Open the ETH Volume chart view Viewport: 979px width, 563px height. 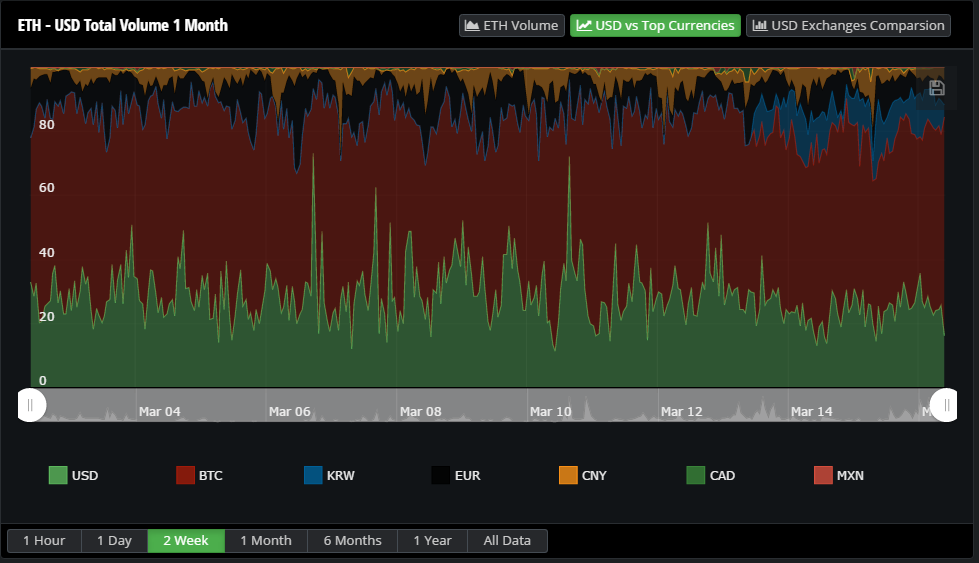pyautogui.click(x=512, y=26)
